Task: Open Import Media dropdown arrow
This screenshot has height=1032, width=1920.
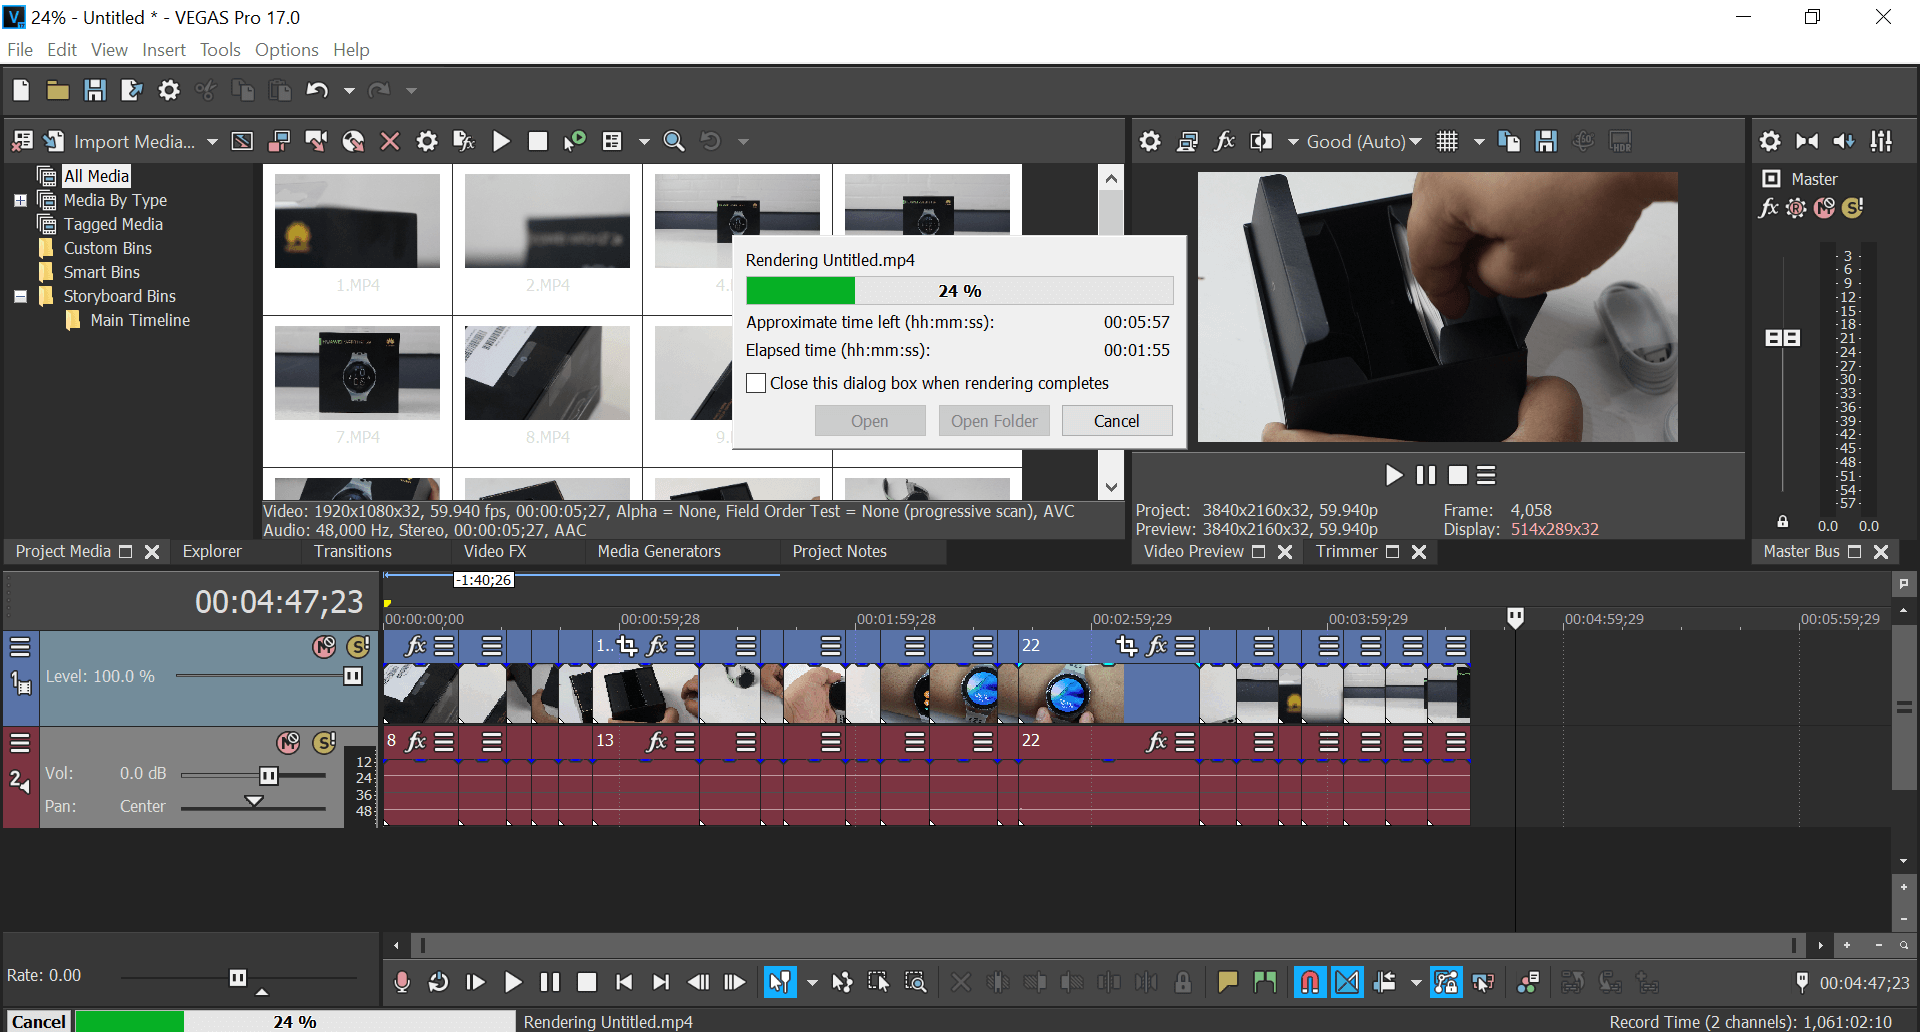Action: click(x=212, y=142)
